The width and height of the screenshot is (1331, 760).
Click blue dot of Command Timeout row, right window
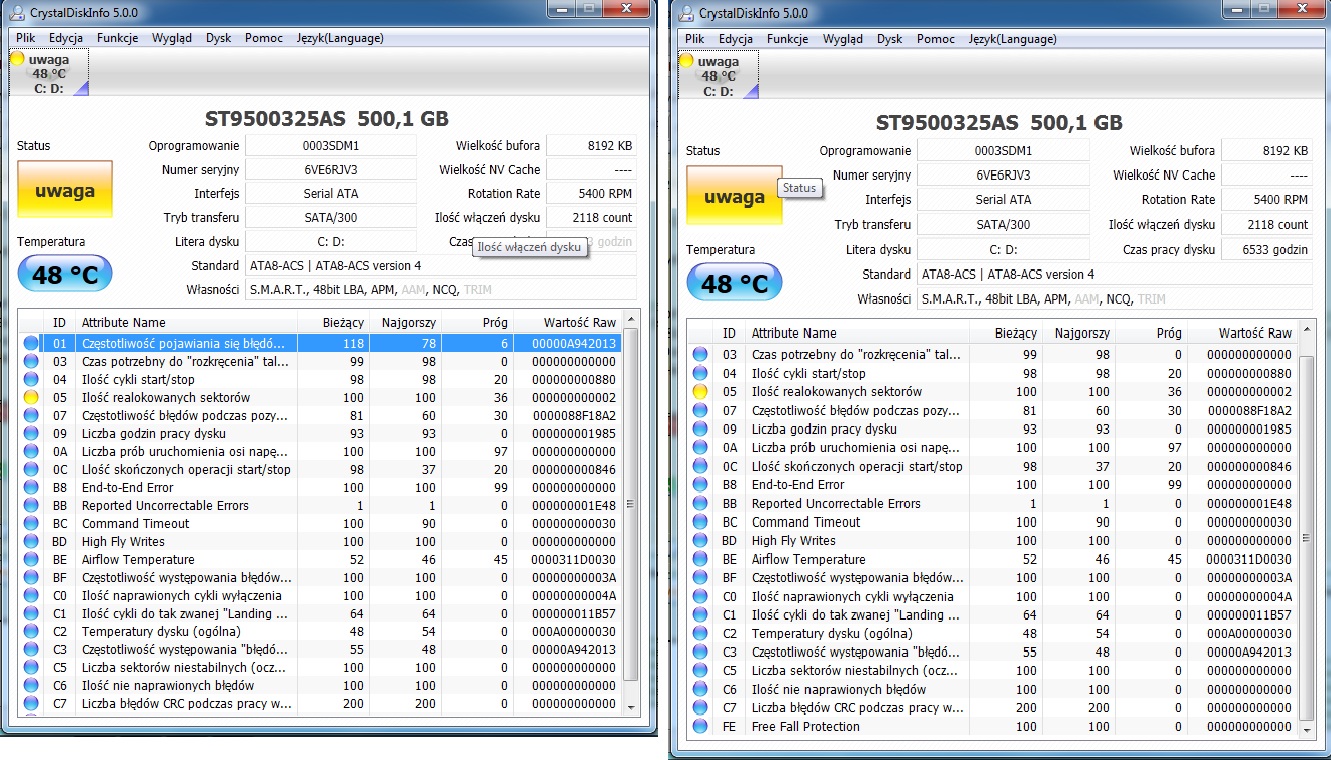click(700, 522)
